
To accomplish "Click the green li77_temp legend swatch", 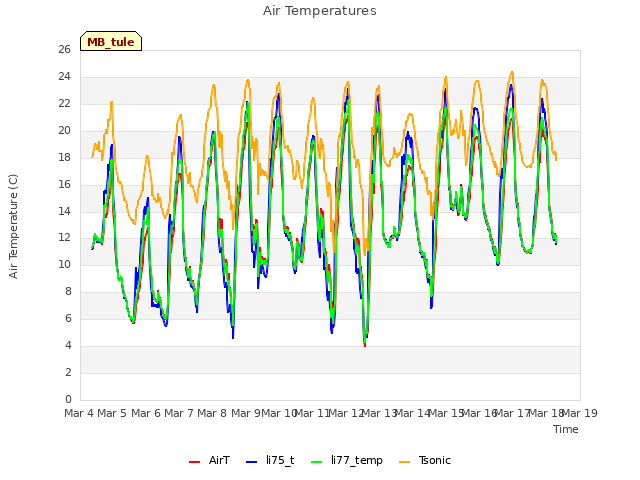I will point(317,462).
